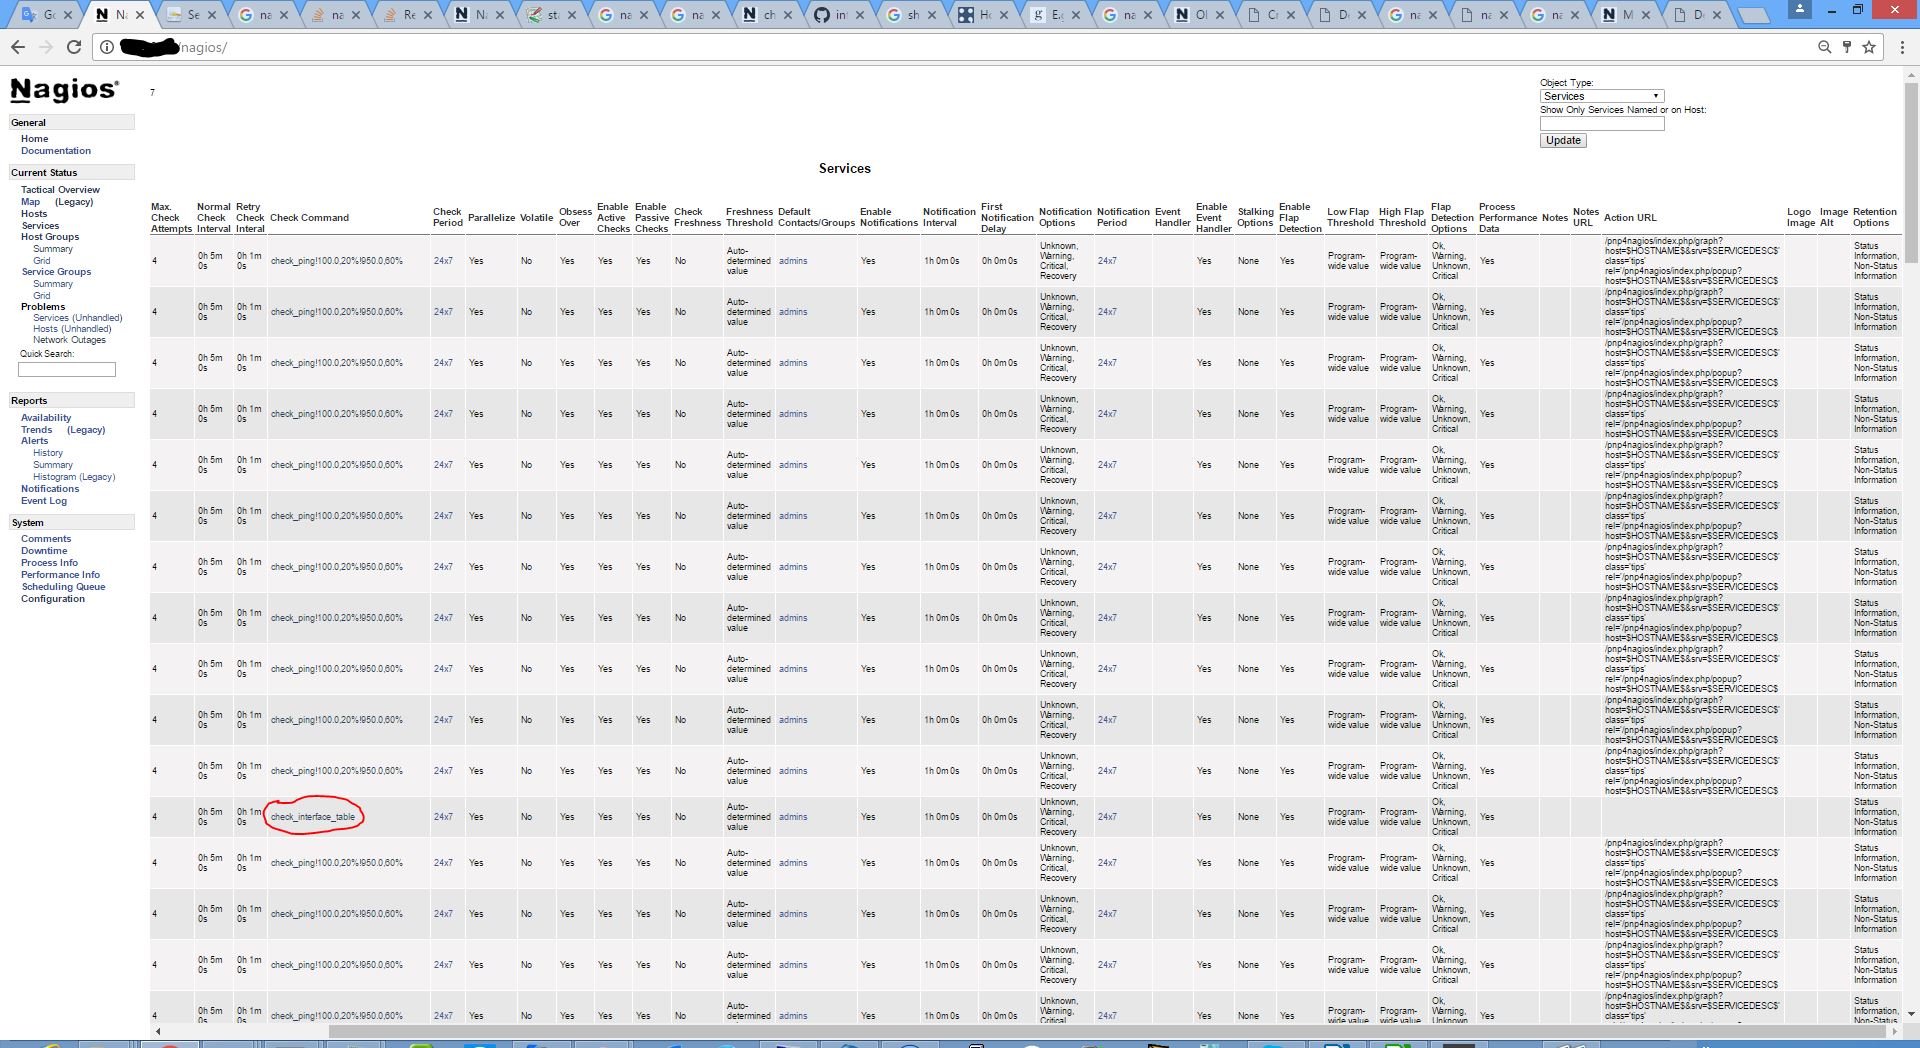
Task: Open Tactical Overview in the sidebar
Action: [60, 190]
